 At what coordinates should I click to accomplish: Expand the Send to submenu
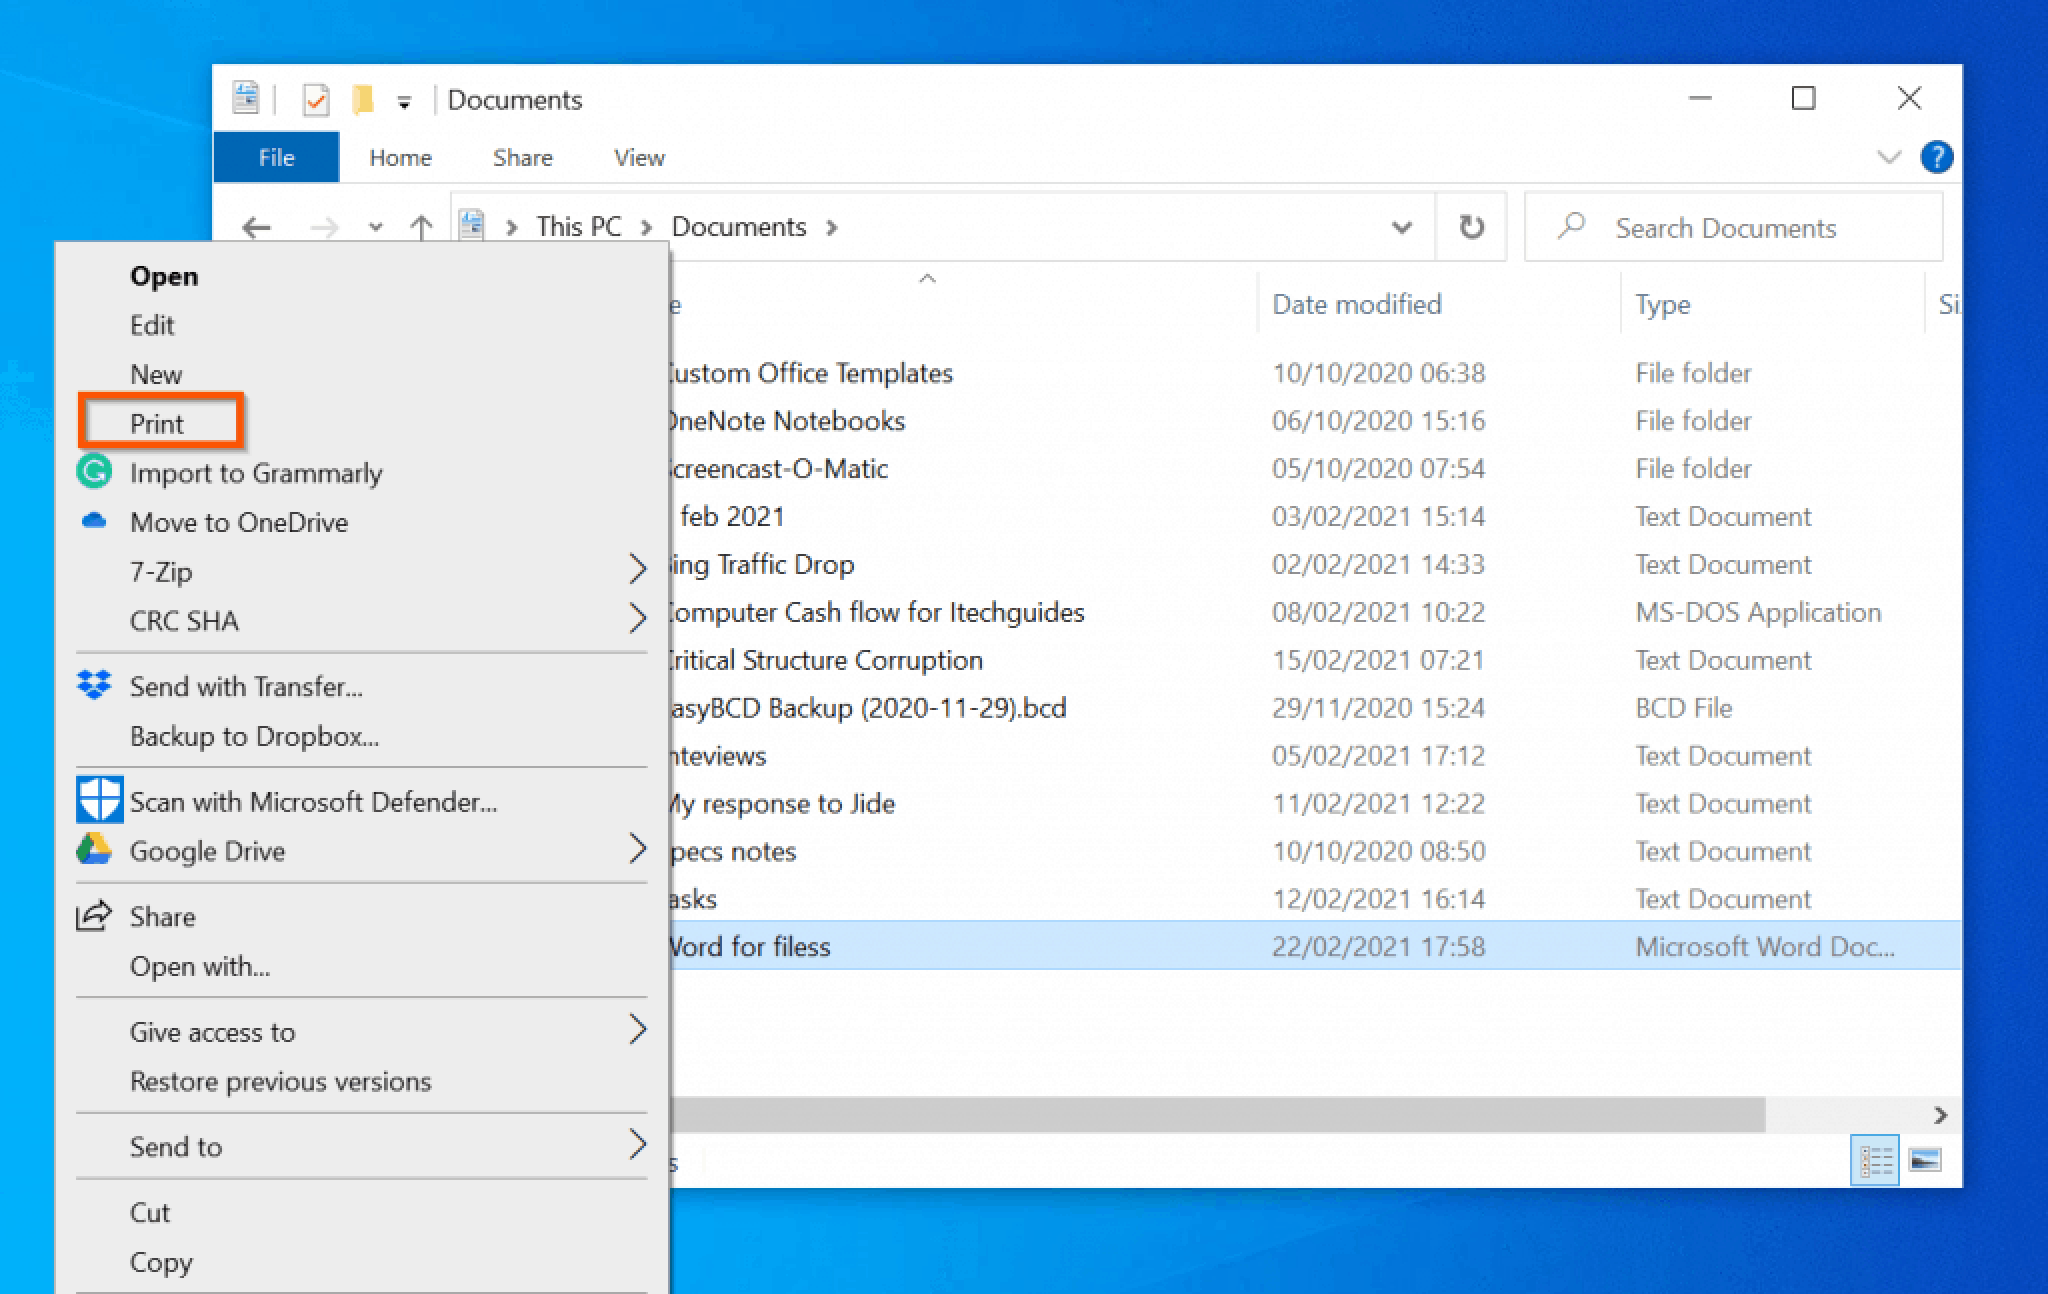(x=637, y=1145)
